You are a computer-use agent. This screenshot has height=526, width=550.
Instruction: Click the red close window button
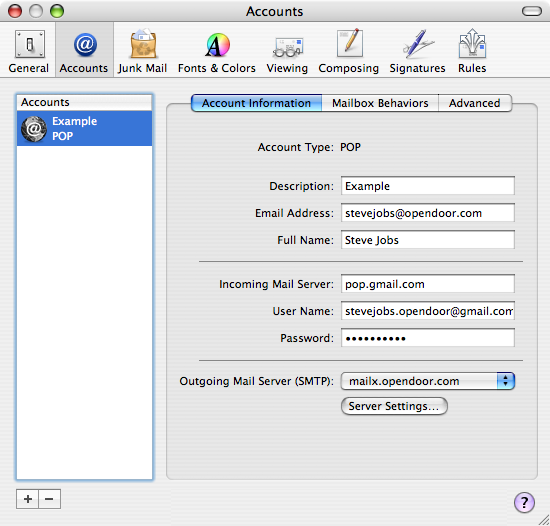[15, 11]
